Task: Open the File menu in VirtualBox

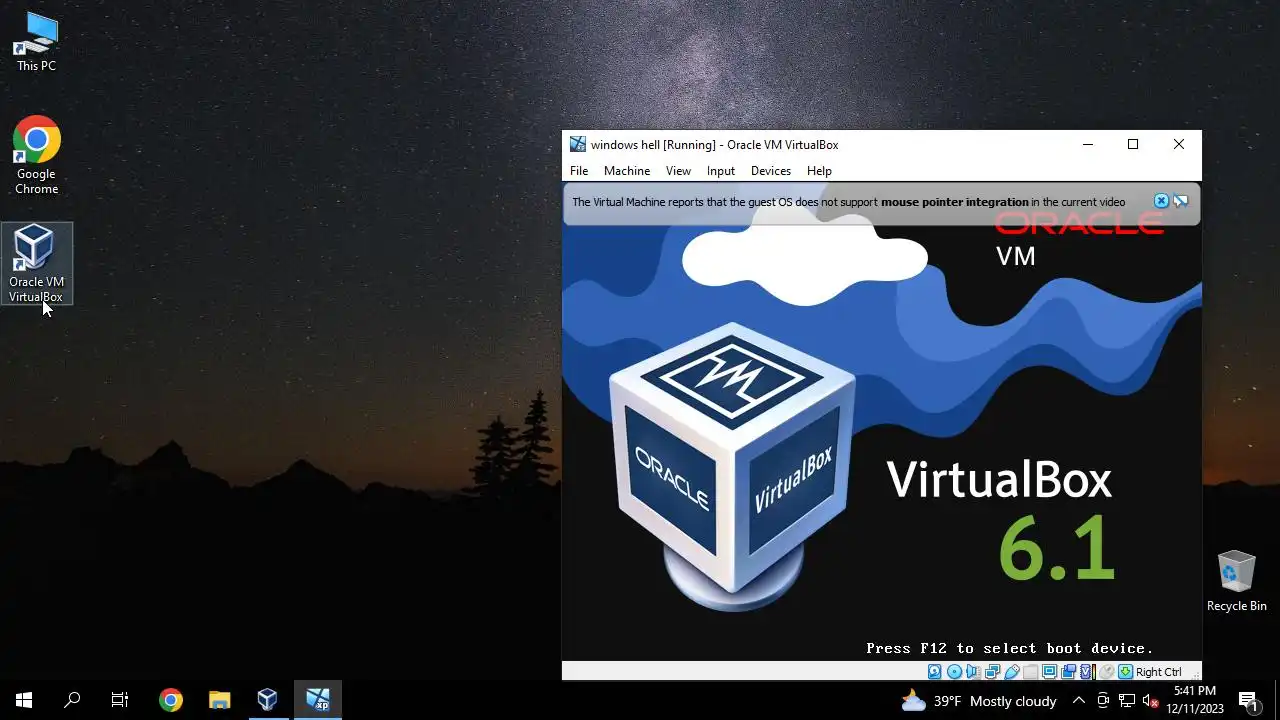Action: [579, 171]
